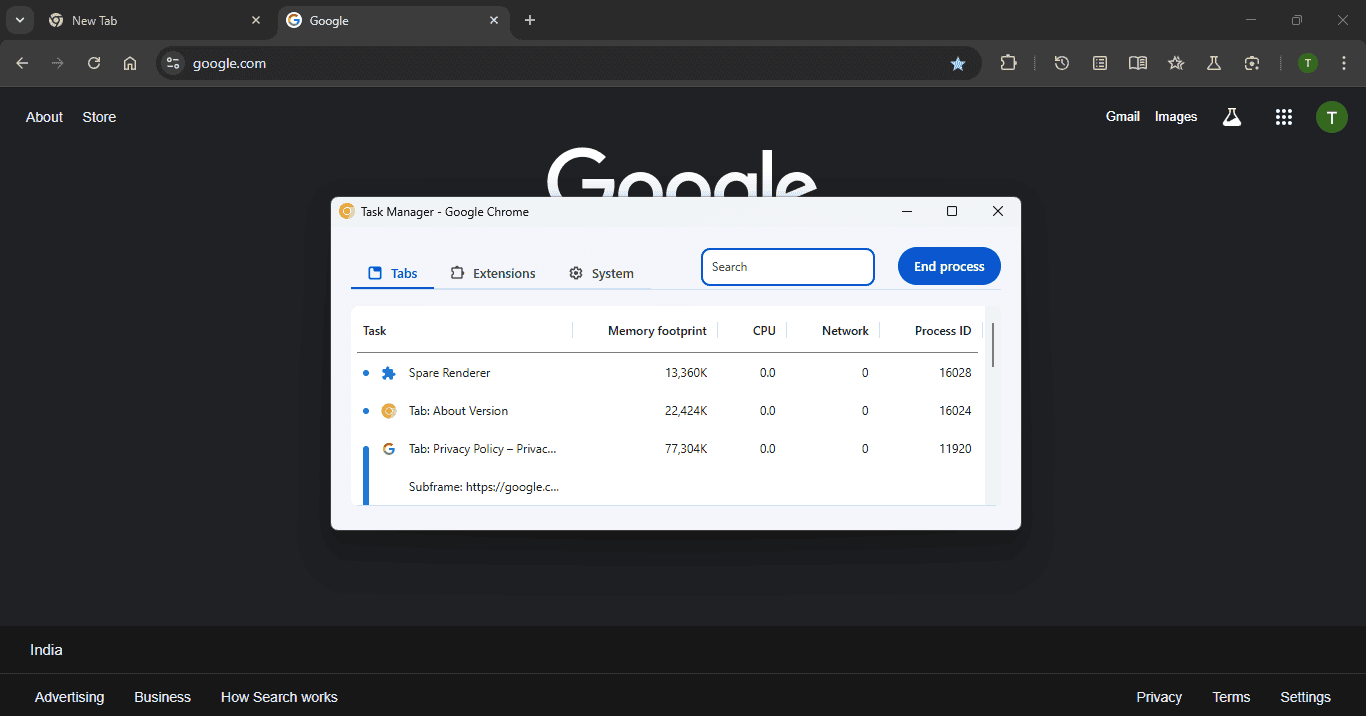
Task: Open Search Labs flask icon on Google page
Action: point(1232,117)
